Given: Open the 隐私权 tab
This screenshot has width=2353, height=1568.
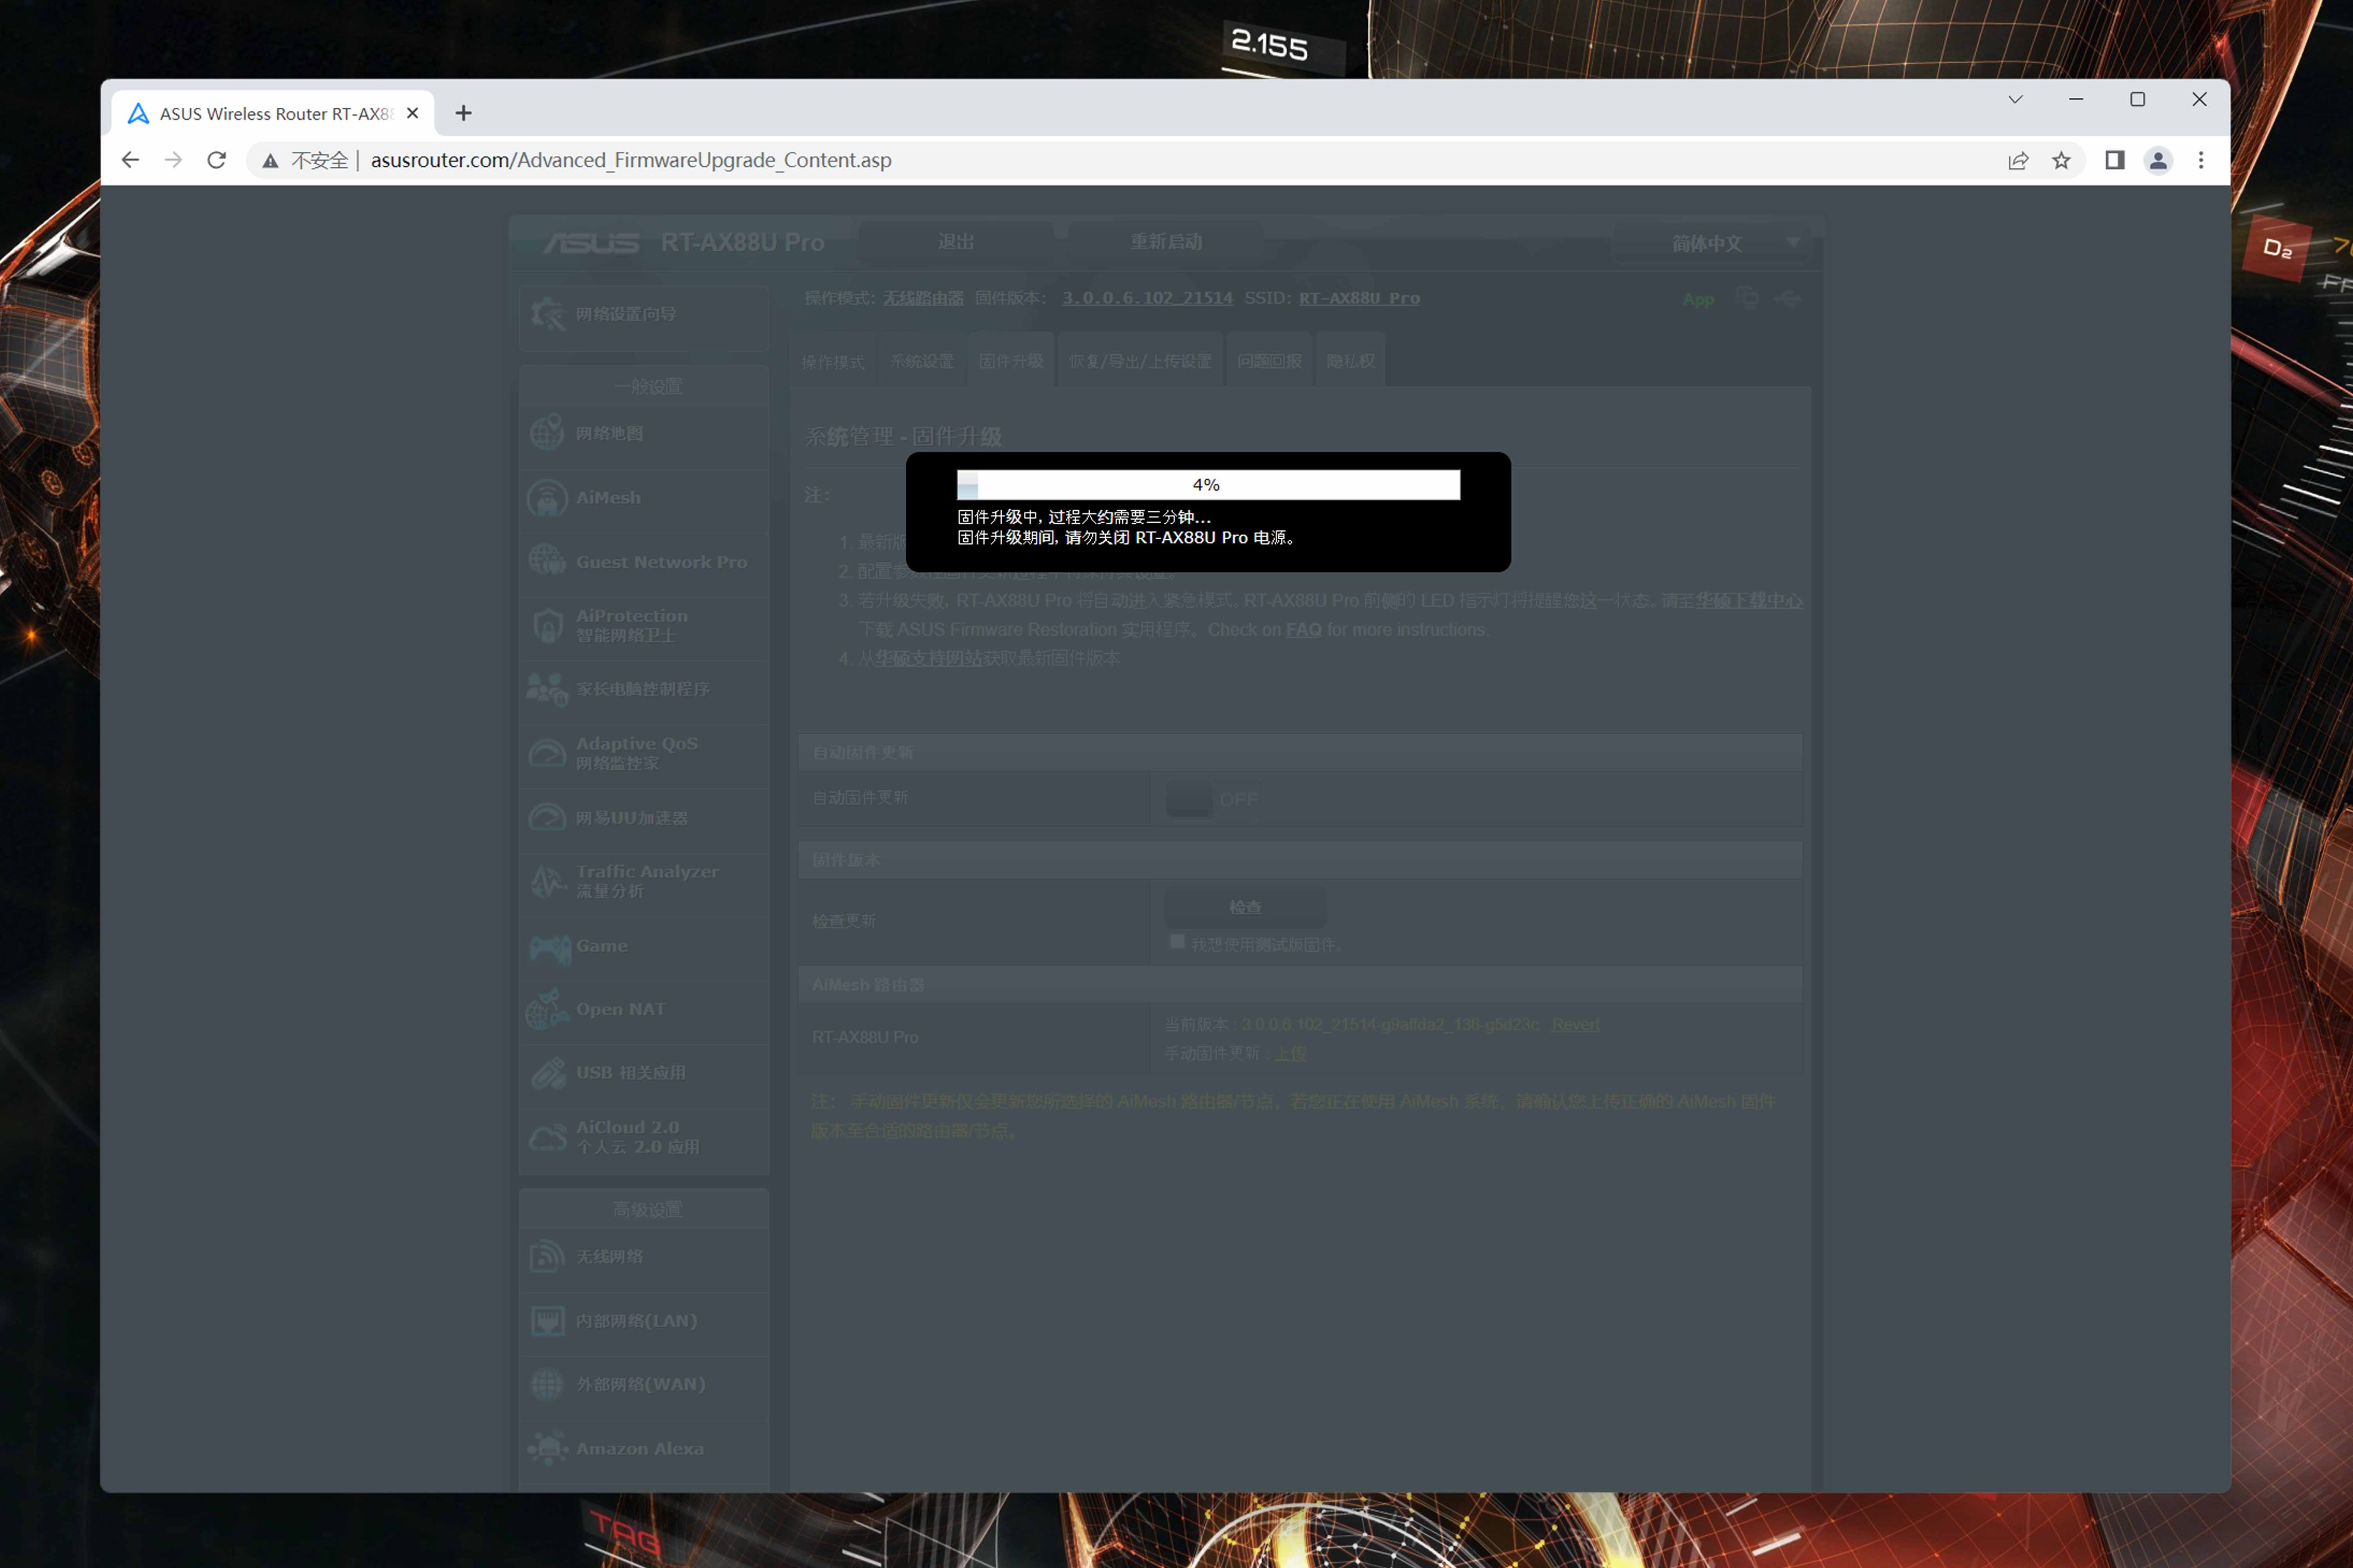Looking at the screenshot, I should click(1350, 361).
